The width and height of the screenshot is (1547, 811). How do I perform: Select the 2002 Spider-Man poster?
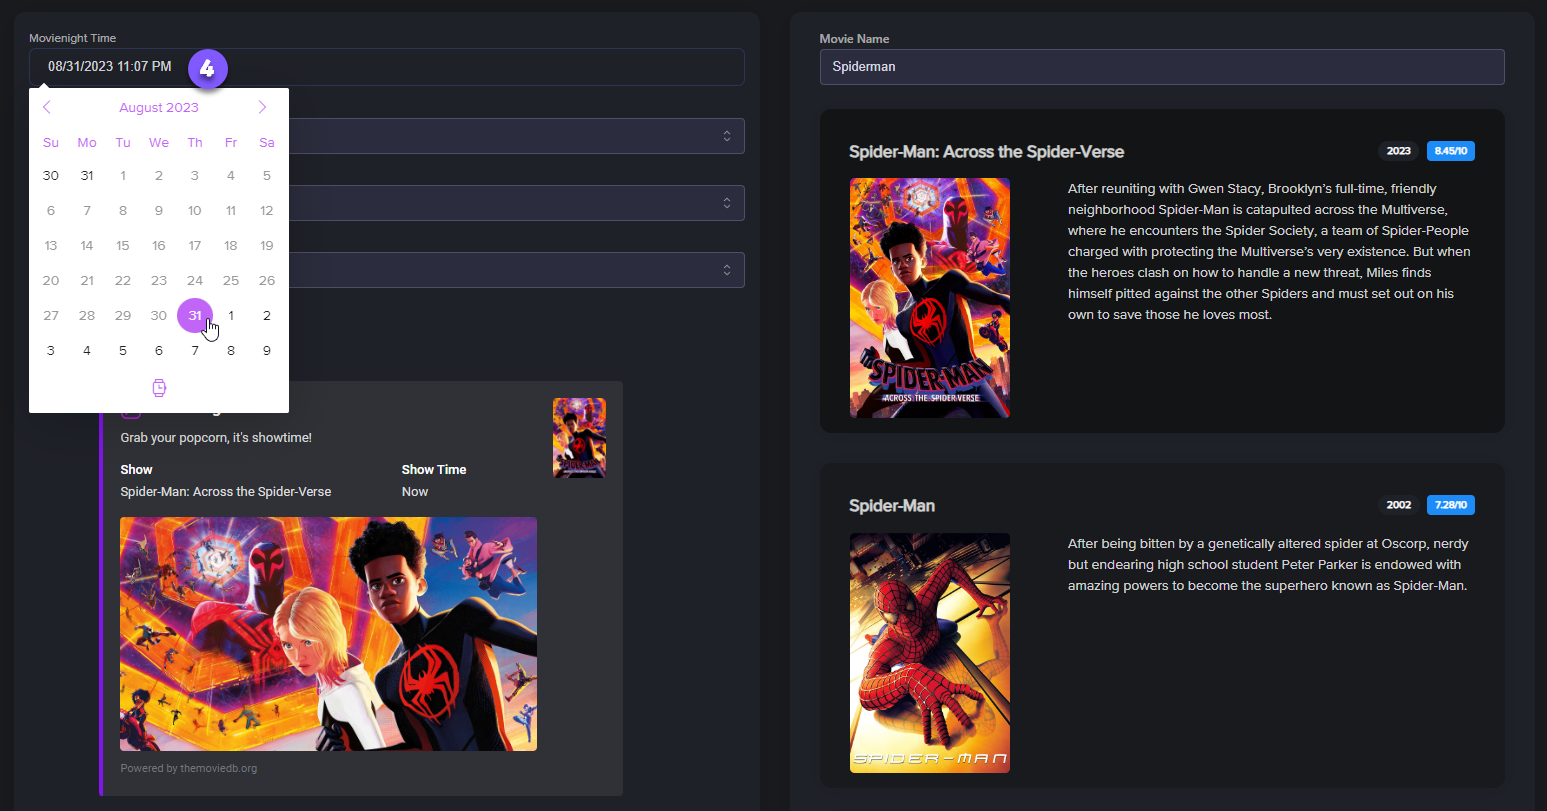click(x=929, y=653)
